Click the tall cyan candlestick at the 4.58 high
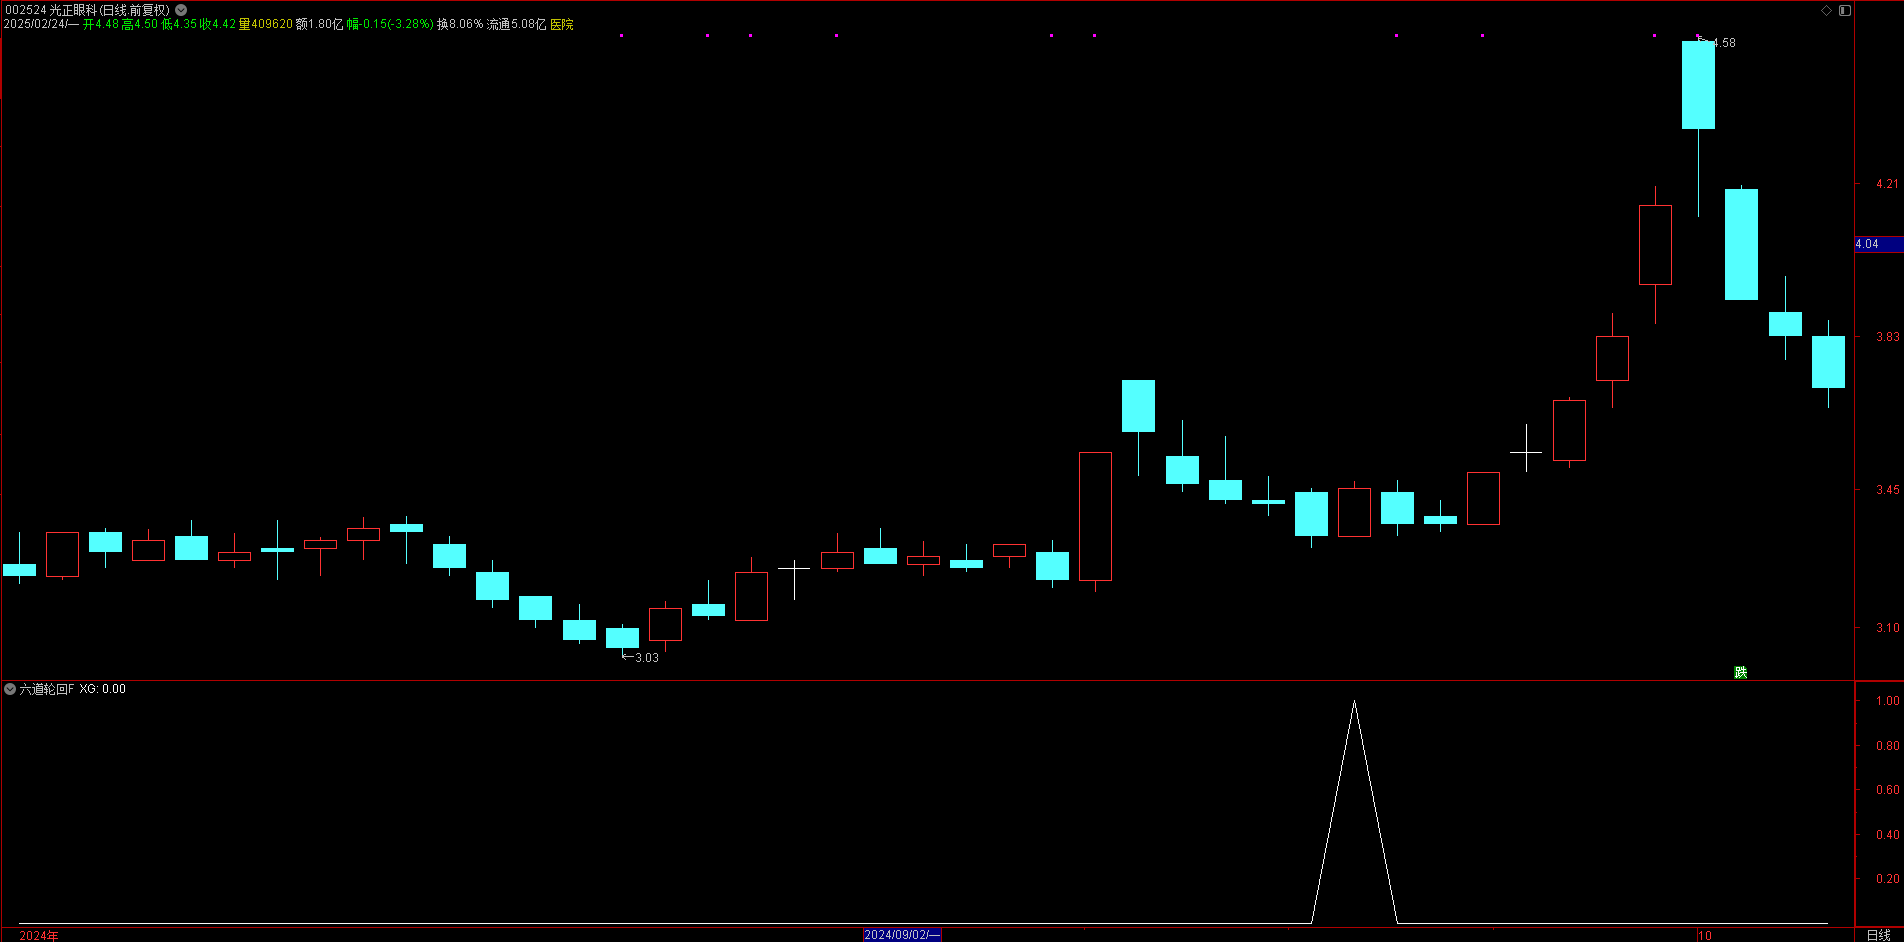 (x=1698, y=85)
